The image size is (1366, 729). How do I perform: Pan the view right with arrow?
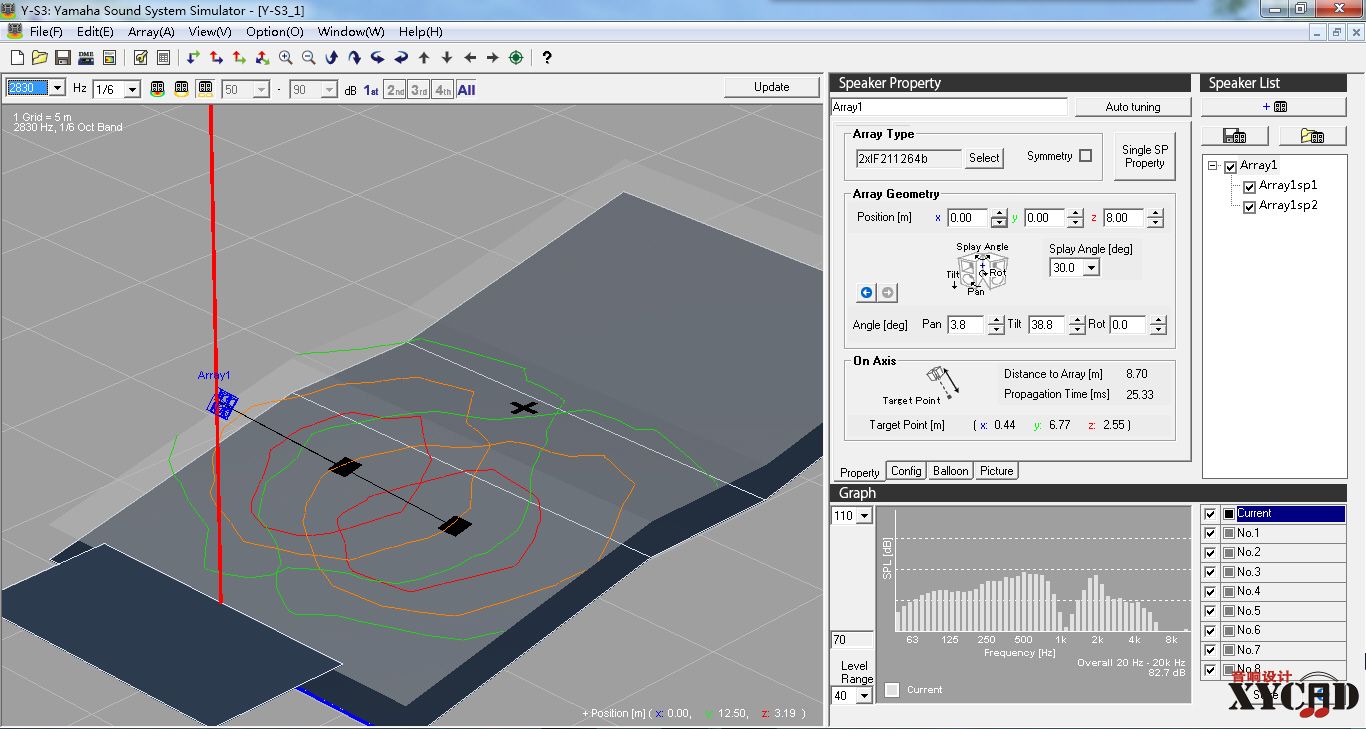pos(493,58)
